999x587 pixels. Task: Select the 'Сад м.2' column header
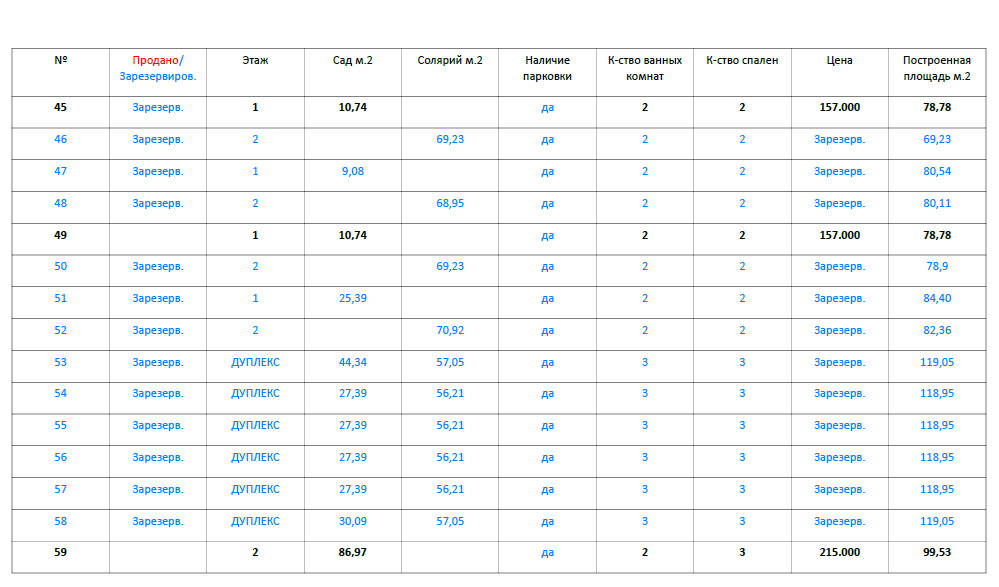[353, 60]
